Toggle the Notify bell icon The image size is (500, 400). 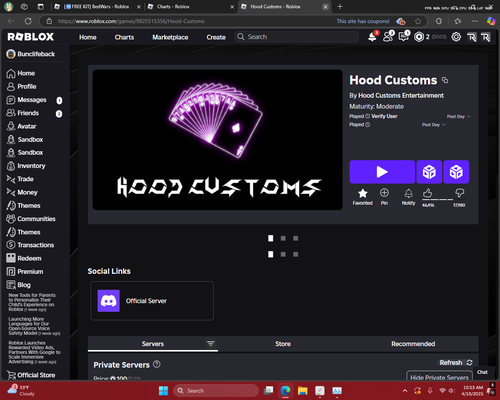coord(408,193)
